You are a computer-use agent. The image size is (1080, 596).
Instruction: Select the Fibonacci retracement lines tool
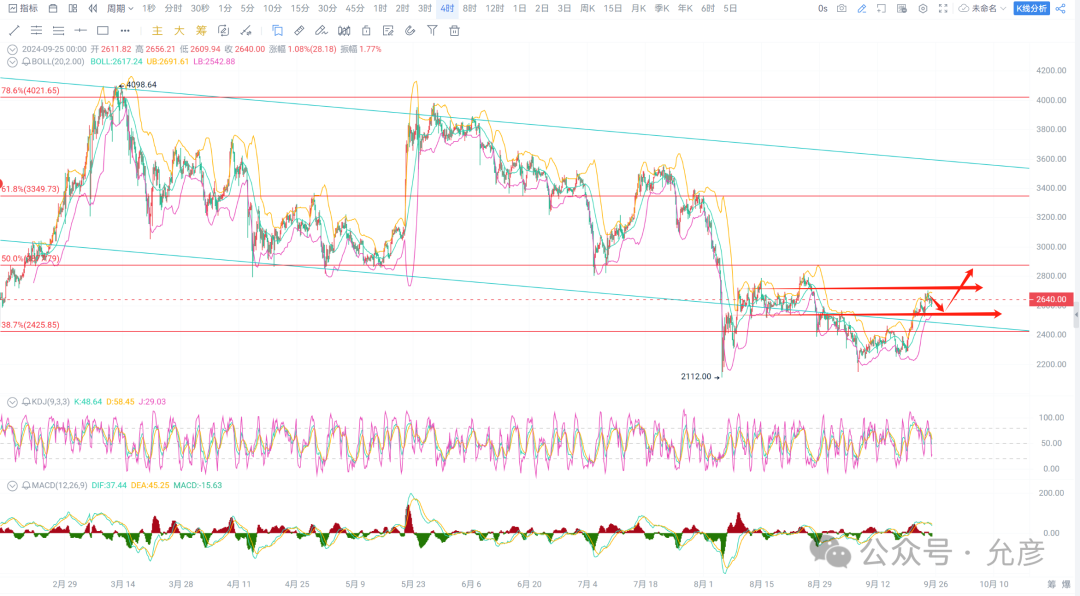59,30
